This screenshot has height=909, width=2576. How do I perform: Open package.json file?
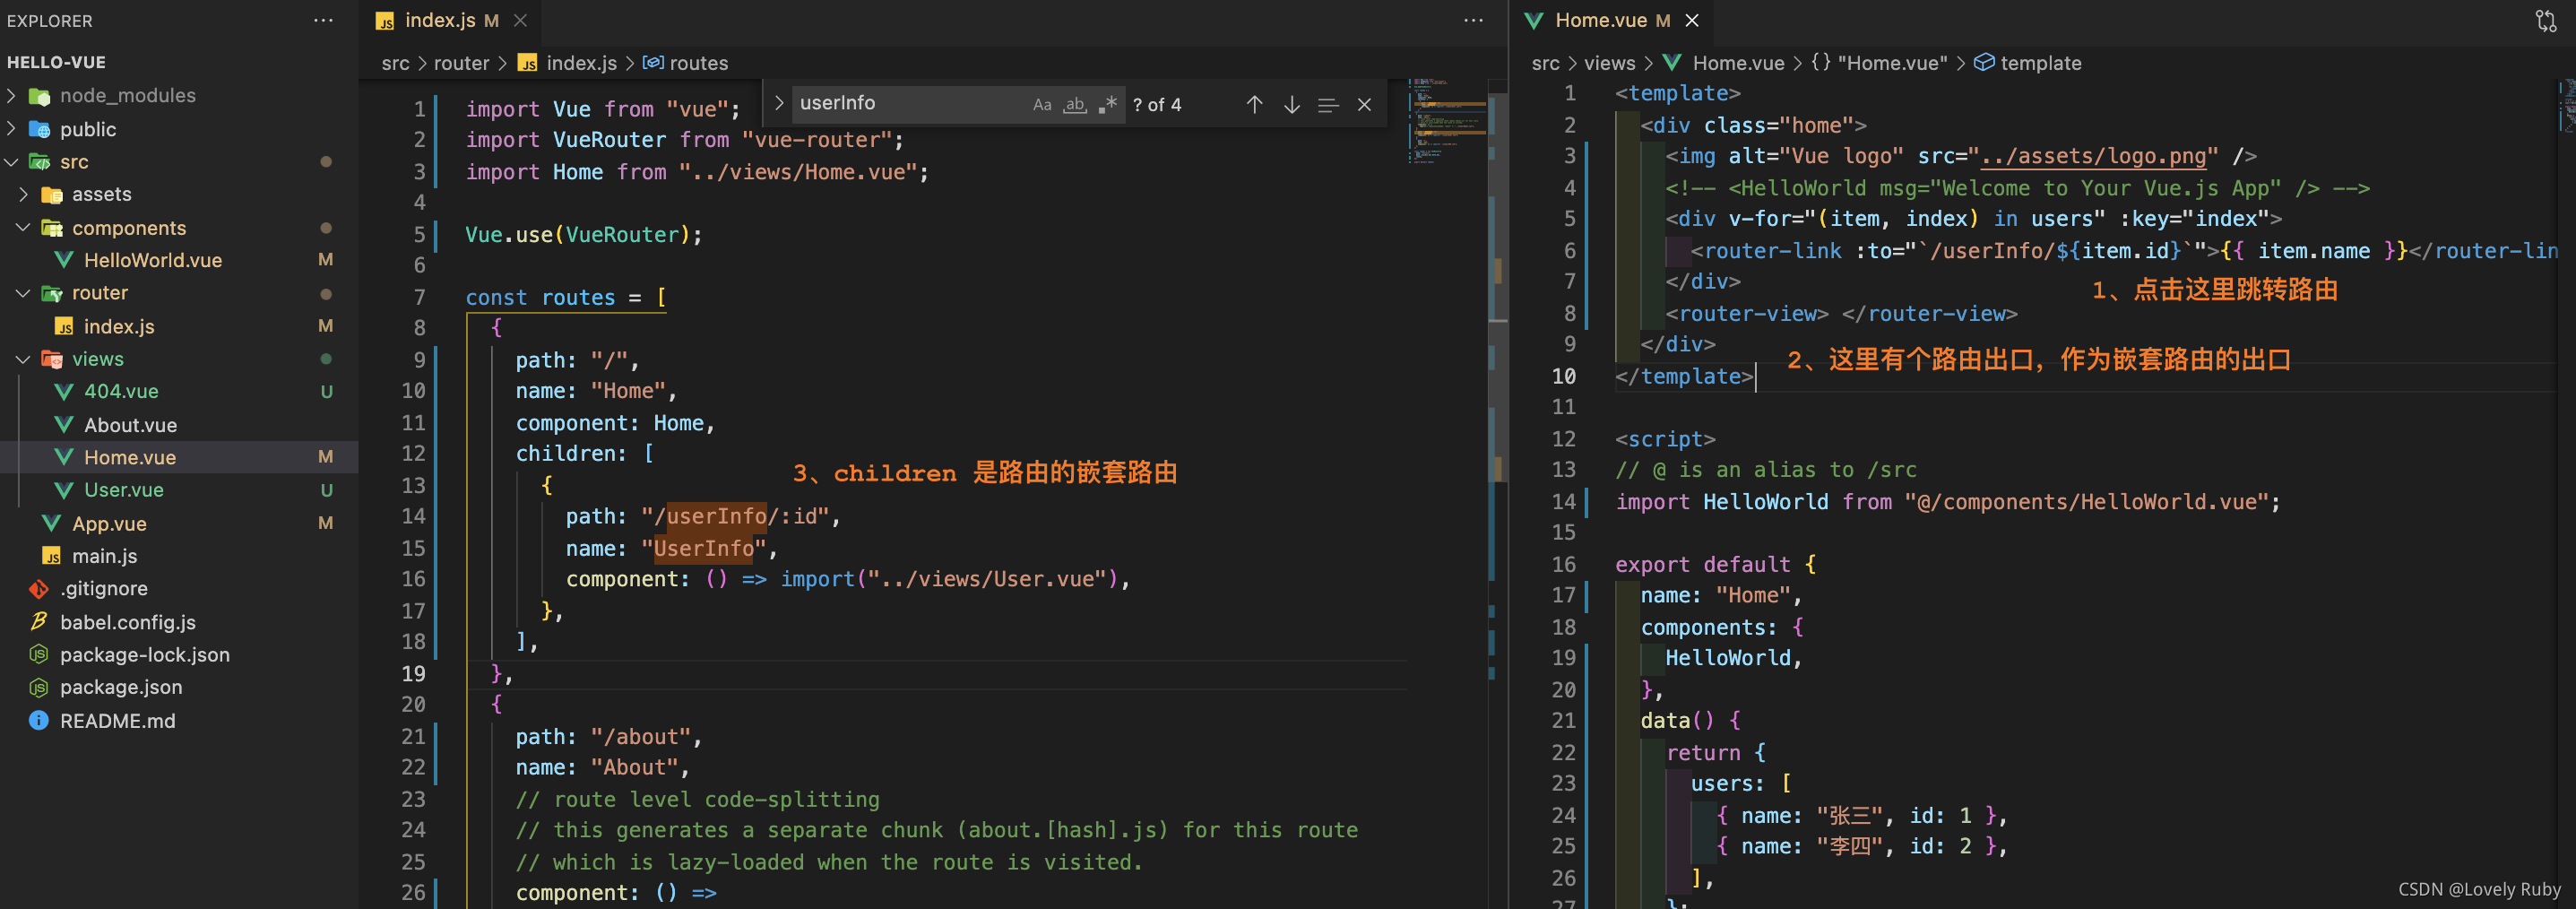point(120,687)
